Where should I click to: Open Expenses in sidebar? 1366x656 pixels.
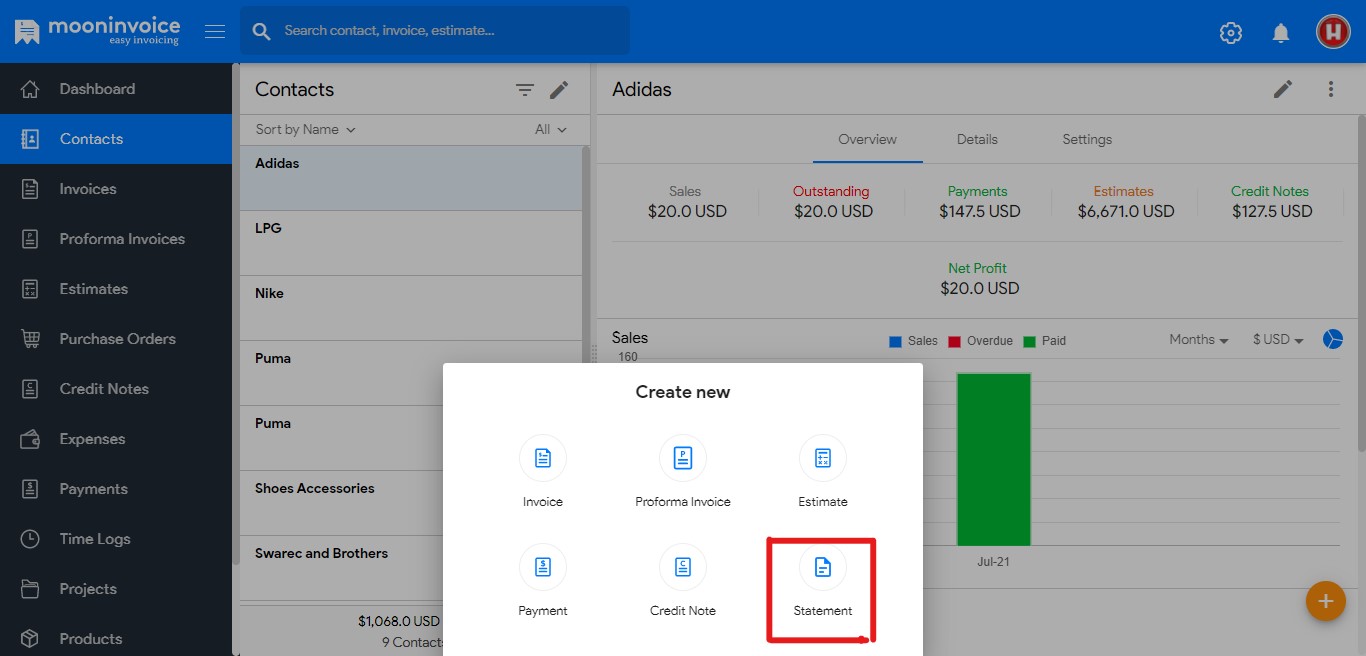[x=116, y=439]
